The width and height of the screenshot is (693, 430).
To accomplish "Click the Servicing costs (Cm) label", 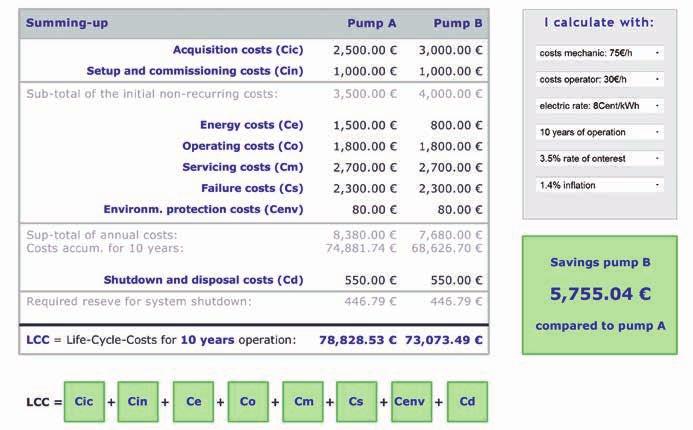I will pyautogui.click(x=243, y=167).
